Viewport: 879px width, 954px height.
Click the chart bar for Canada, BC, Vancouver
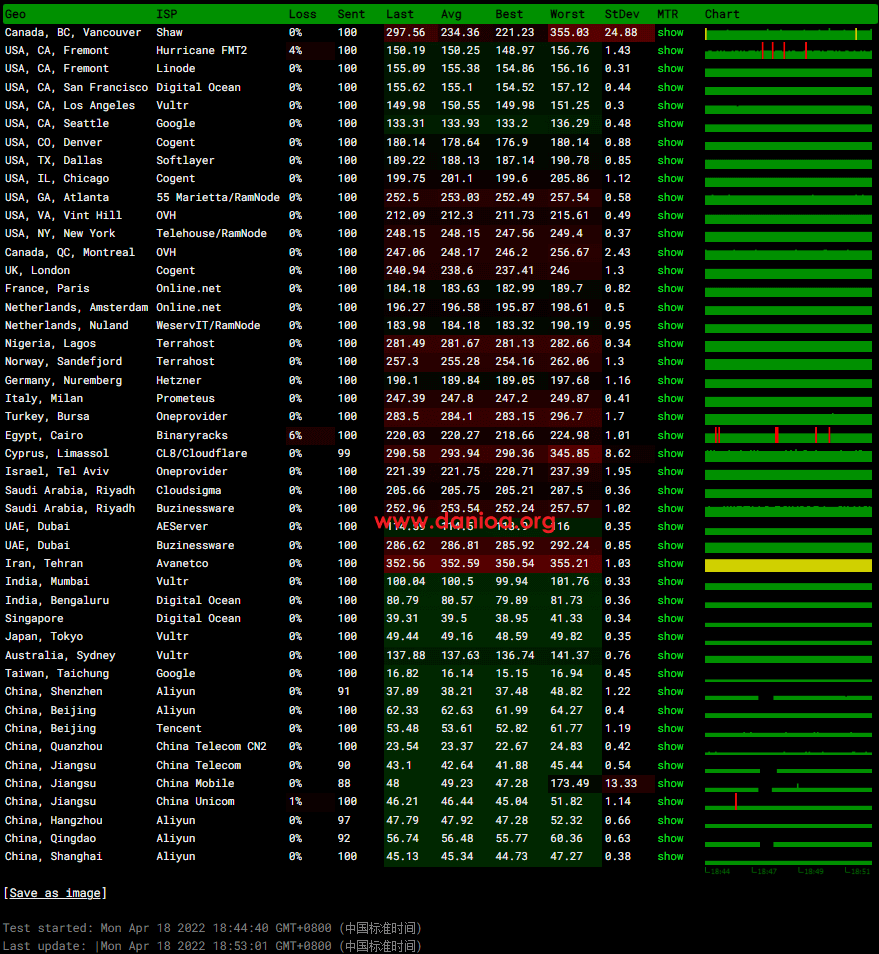[788, 34]
